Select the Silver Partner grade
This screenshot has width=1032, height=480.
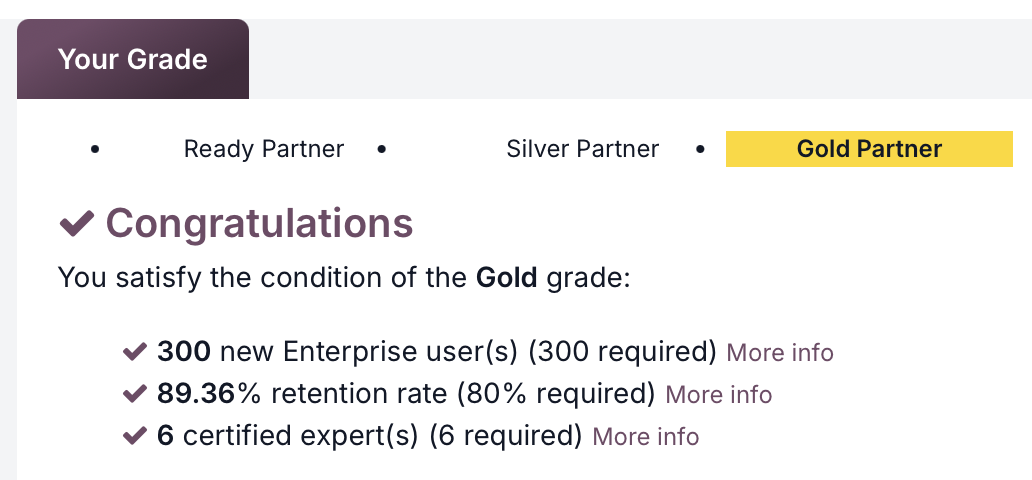coord(582,149)
